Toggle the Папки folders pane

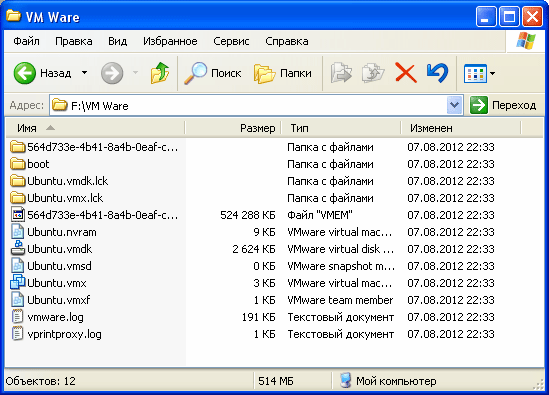pyautogui.click(x=283, y=73)
